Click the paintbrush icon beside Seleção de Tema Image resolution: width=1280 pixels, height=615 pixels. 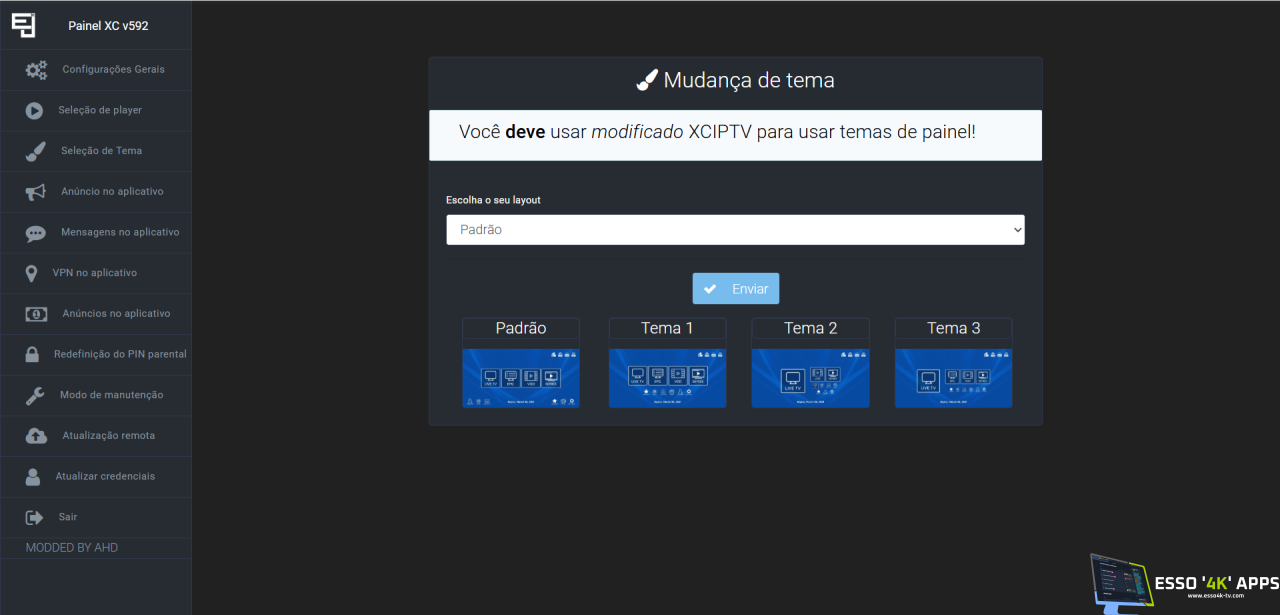tap(35, 151)
